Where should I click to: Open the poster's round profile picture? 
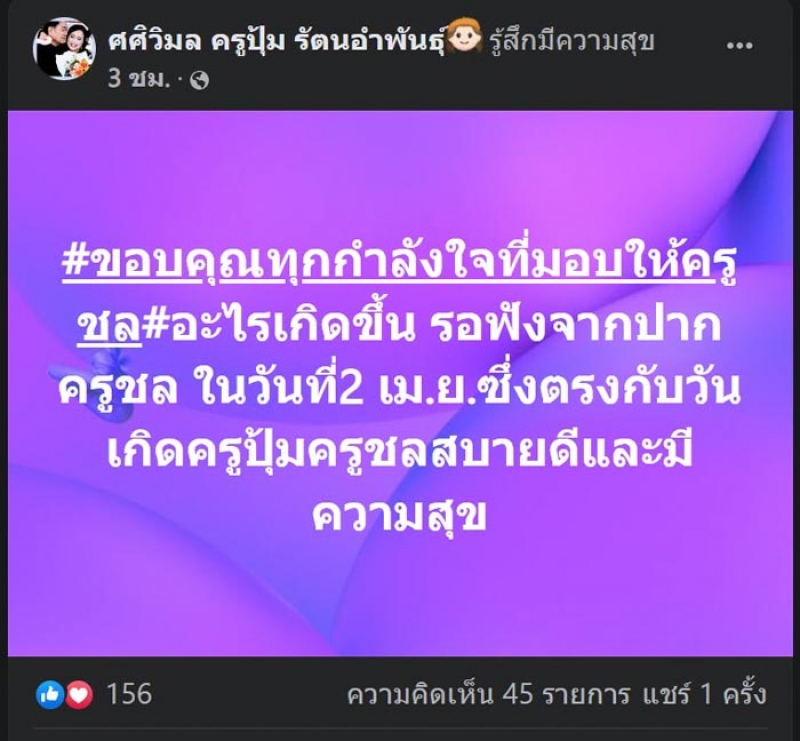coord(64,49)
